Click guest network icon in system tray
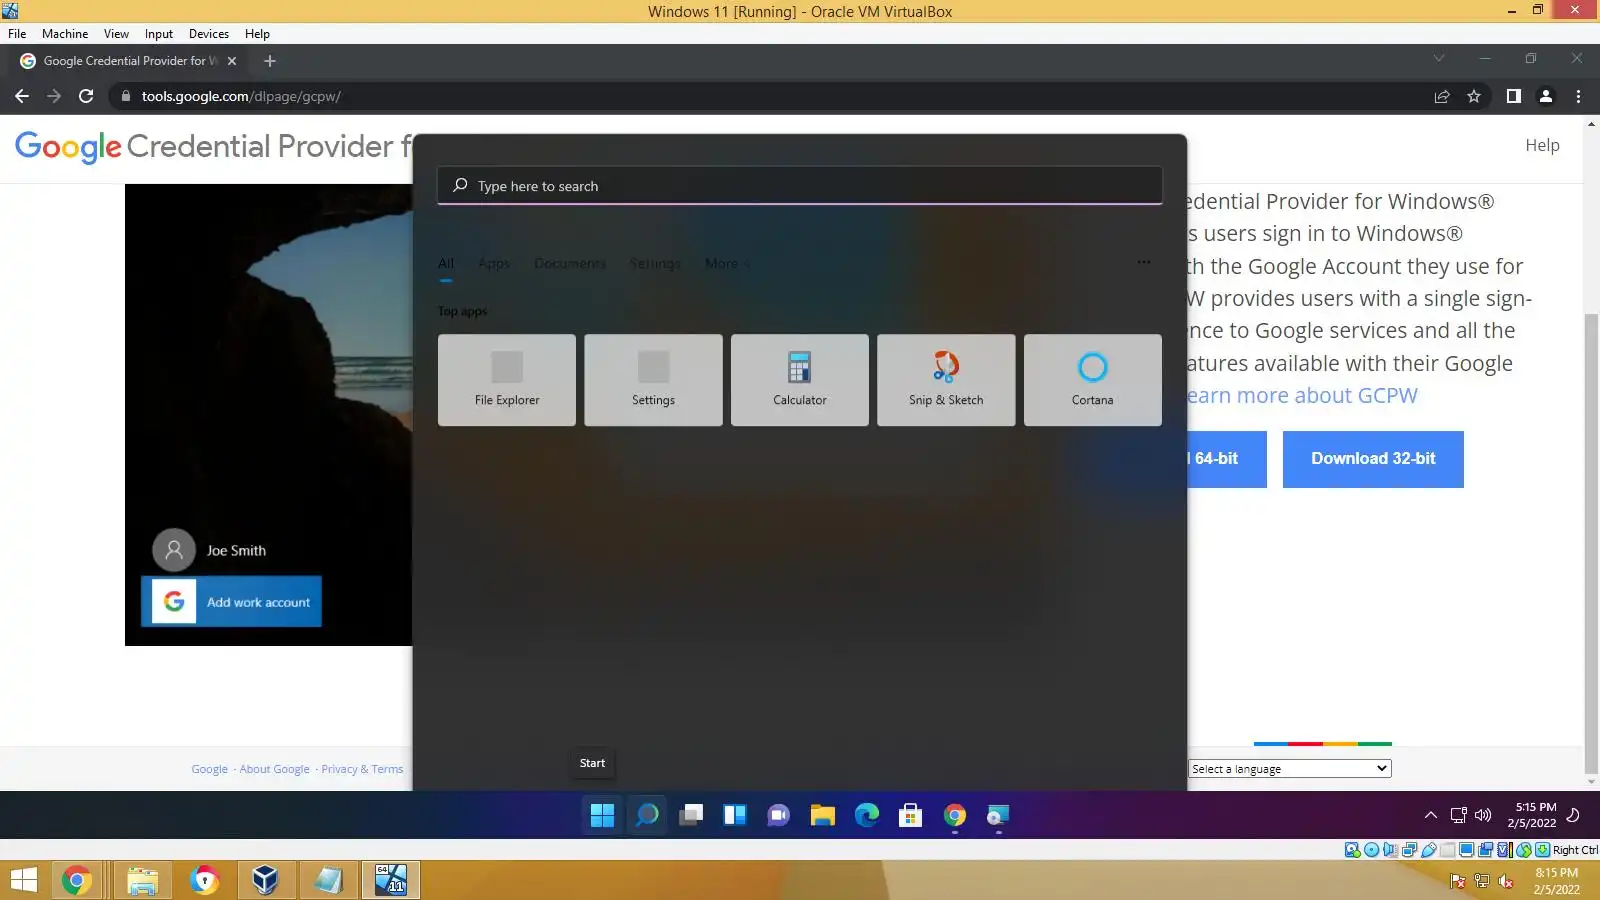This screenshot has height=900, width=1600. [1458, 816]
